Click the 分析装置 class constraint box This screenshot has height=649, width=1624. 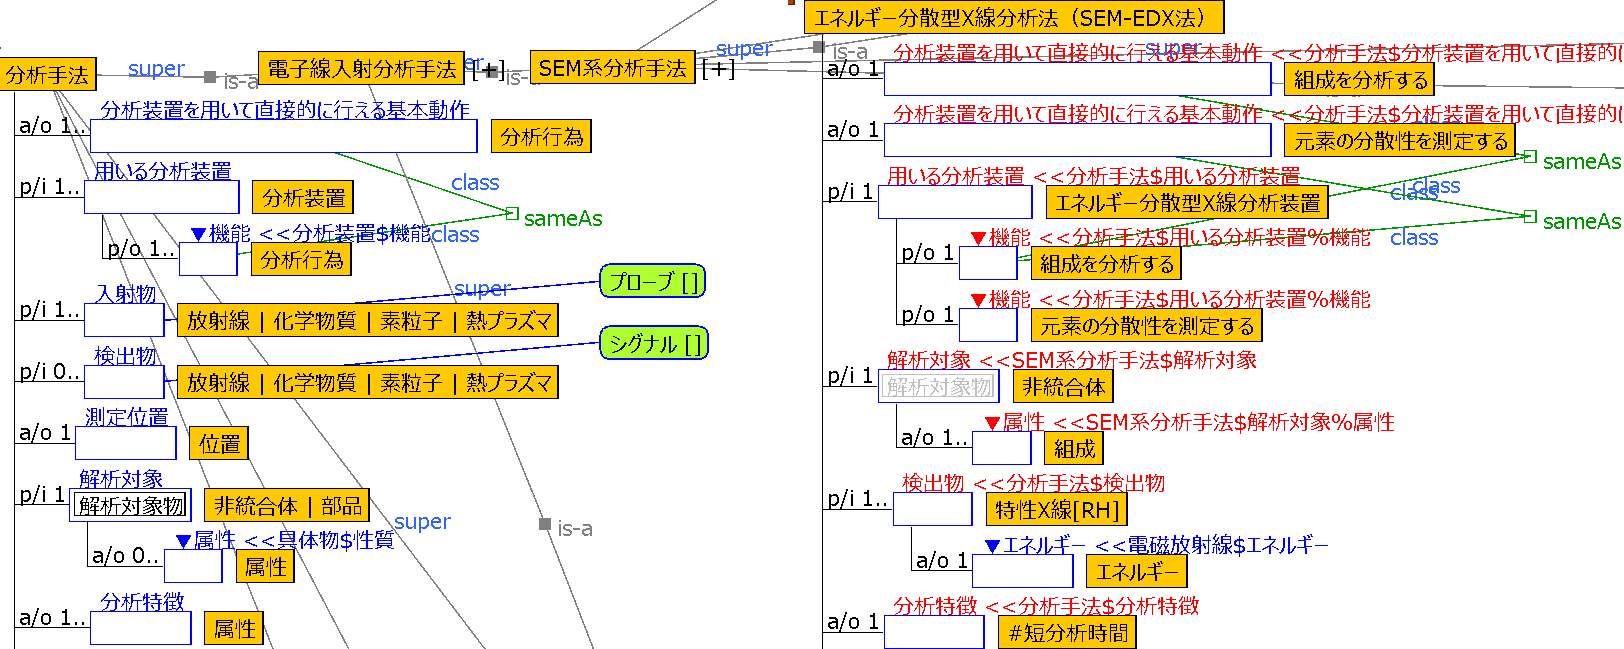click(x=303, y=198)
